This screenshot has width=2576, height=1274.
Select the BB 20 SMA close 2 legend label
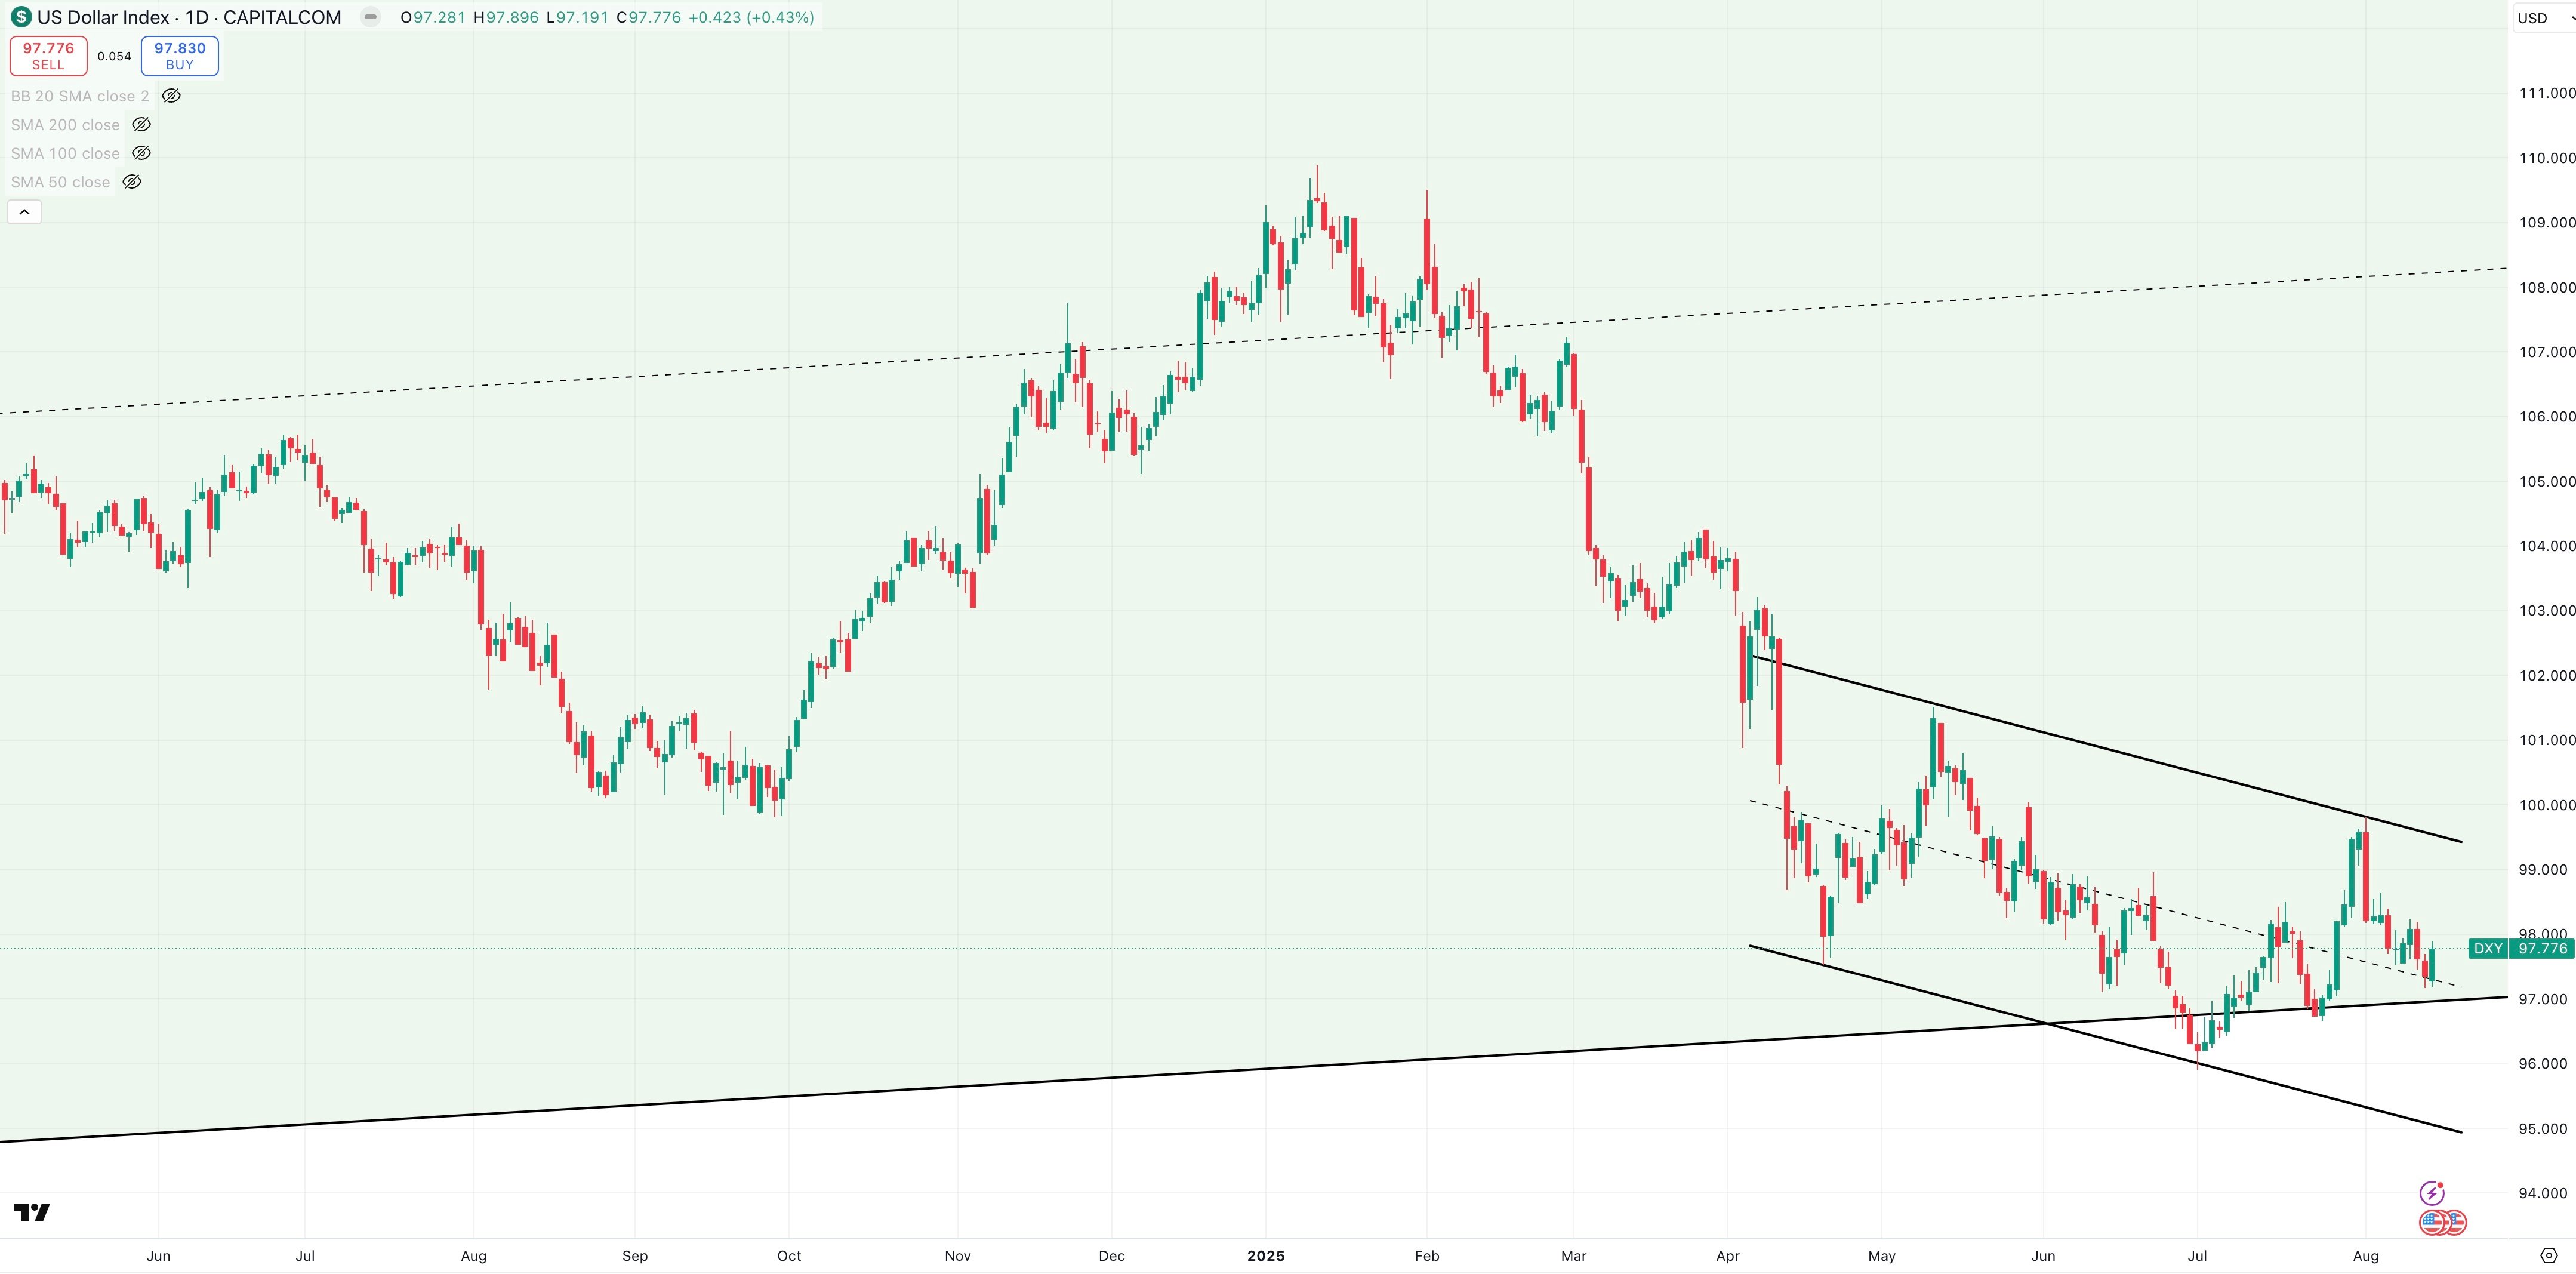point(80,96)
